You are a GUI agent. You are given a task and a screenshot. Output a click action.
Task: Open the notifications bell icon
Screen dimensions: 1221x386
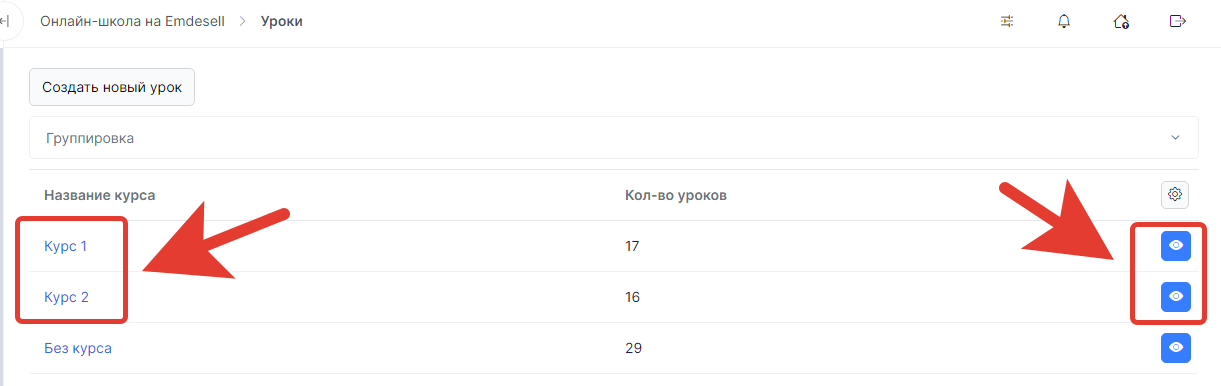tap(1064, 21)
